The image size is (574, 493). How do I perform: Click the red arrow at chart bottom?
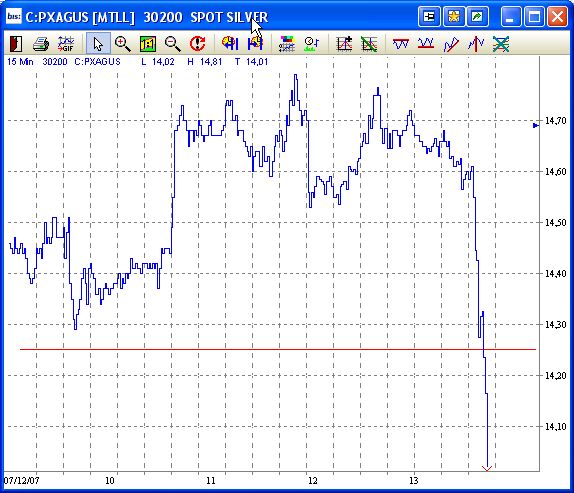pyautogui.click(x=487, y=468)
